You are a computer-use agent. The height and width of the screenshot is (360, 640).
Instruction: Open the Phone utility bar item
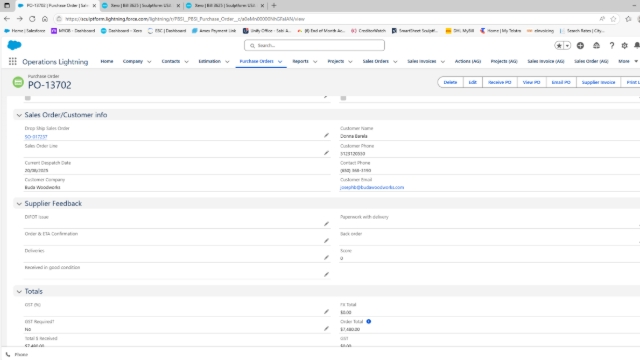(x=17, y=354)
